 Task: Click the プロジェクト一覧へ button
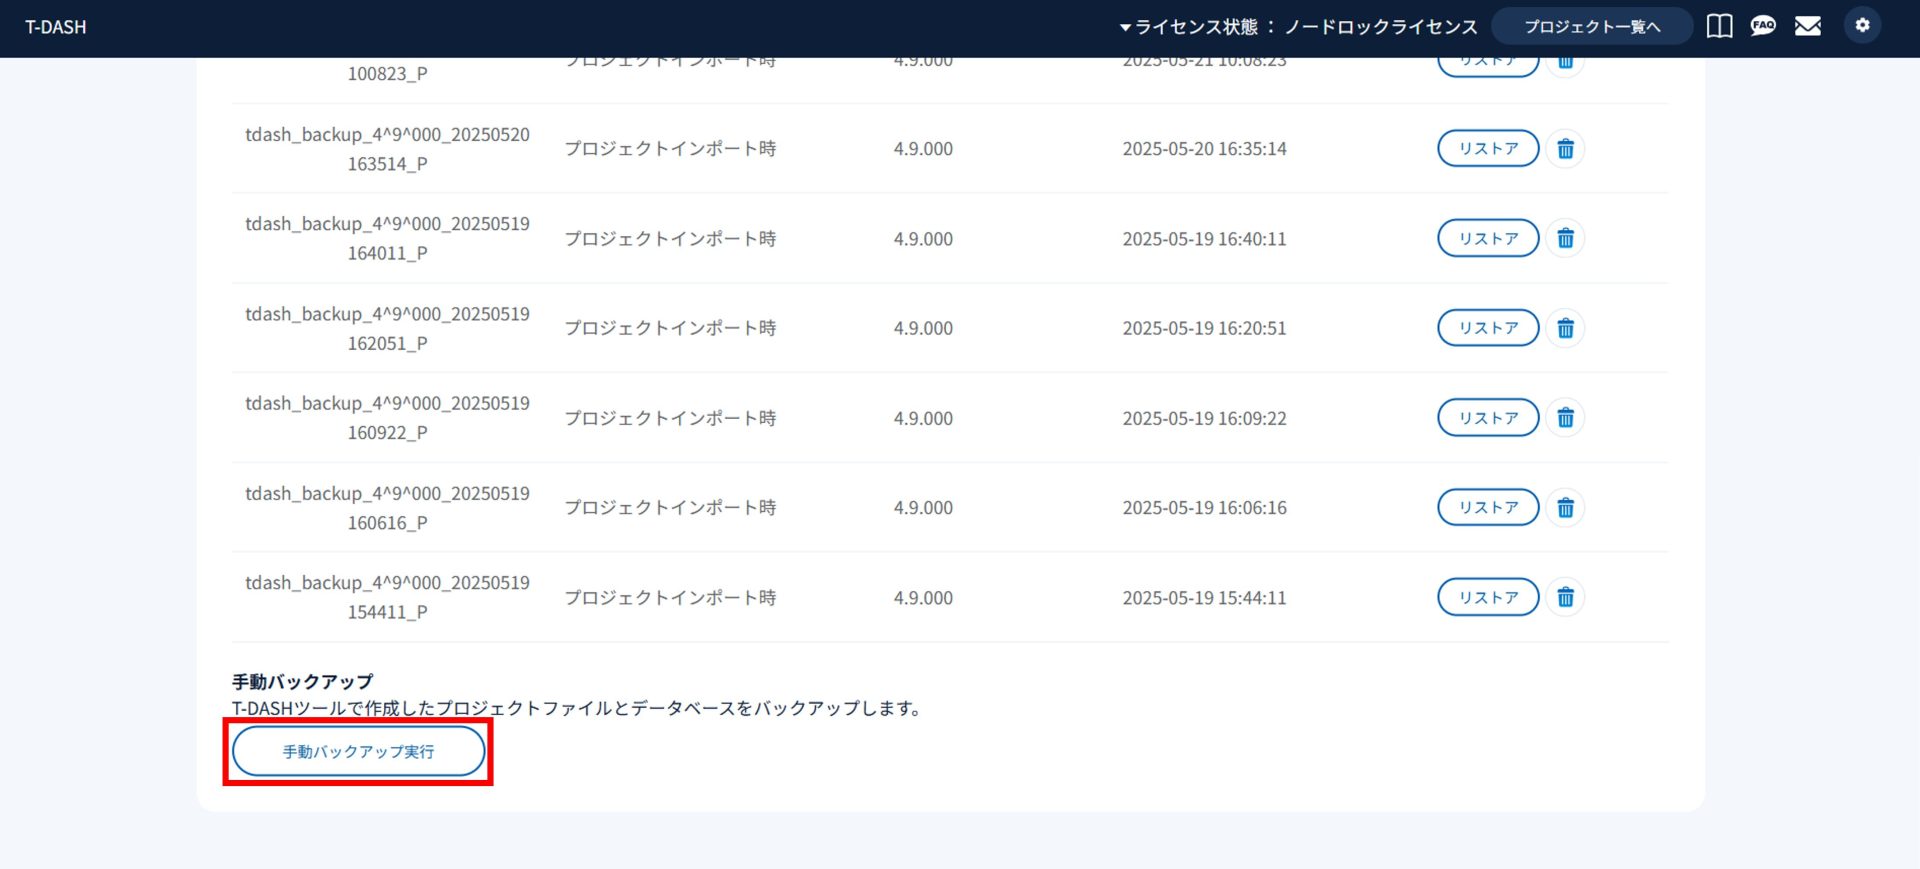[x=1591, y=27]
